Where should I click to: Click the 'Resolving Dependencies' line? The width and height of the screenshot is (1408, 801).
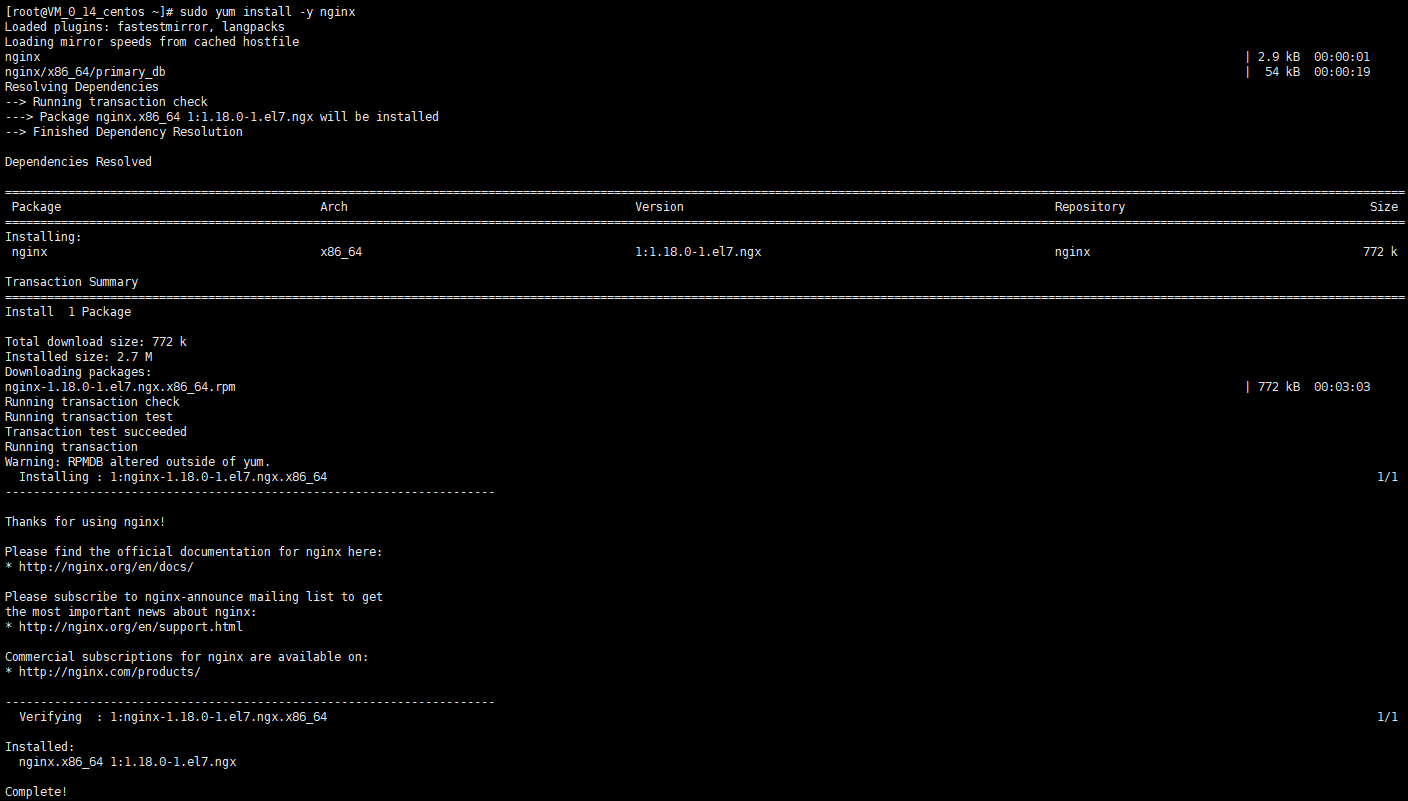pyautogui.click(x=82, y=87)
